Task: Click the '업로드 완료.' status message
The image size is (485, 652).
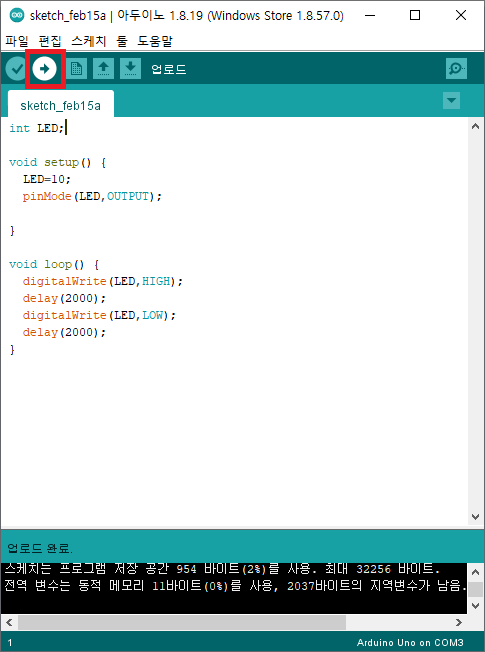Action: click(40, 548)
